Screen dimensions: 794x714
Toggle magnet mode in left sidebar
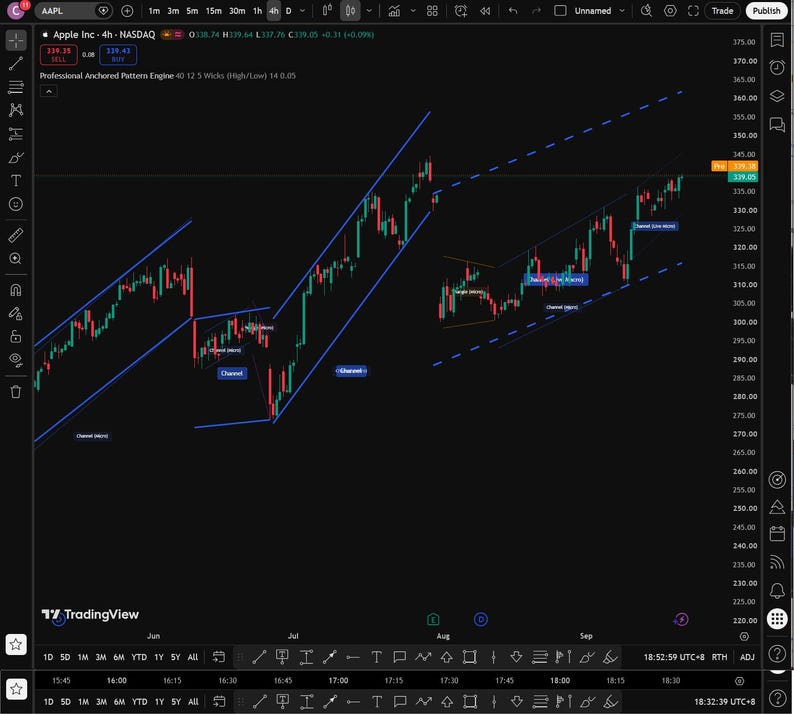pos(16,290)
